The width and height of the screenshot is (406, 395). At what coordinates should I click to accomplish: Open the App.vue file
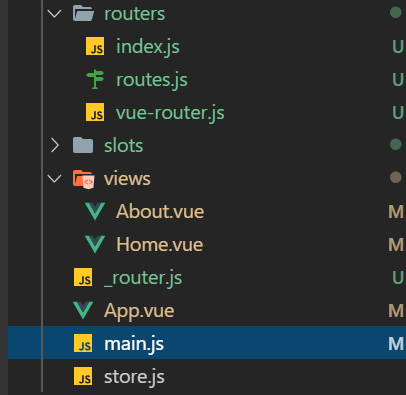tap(139, 311)
